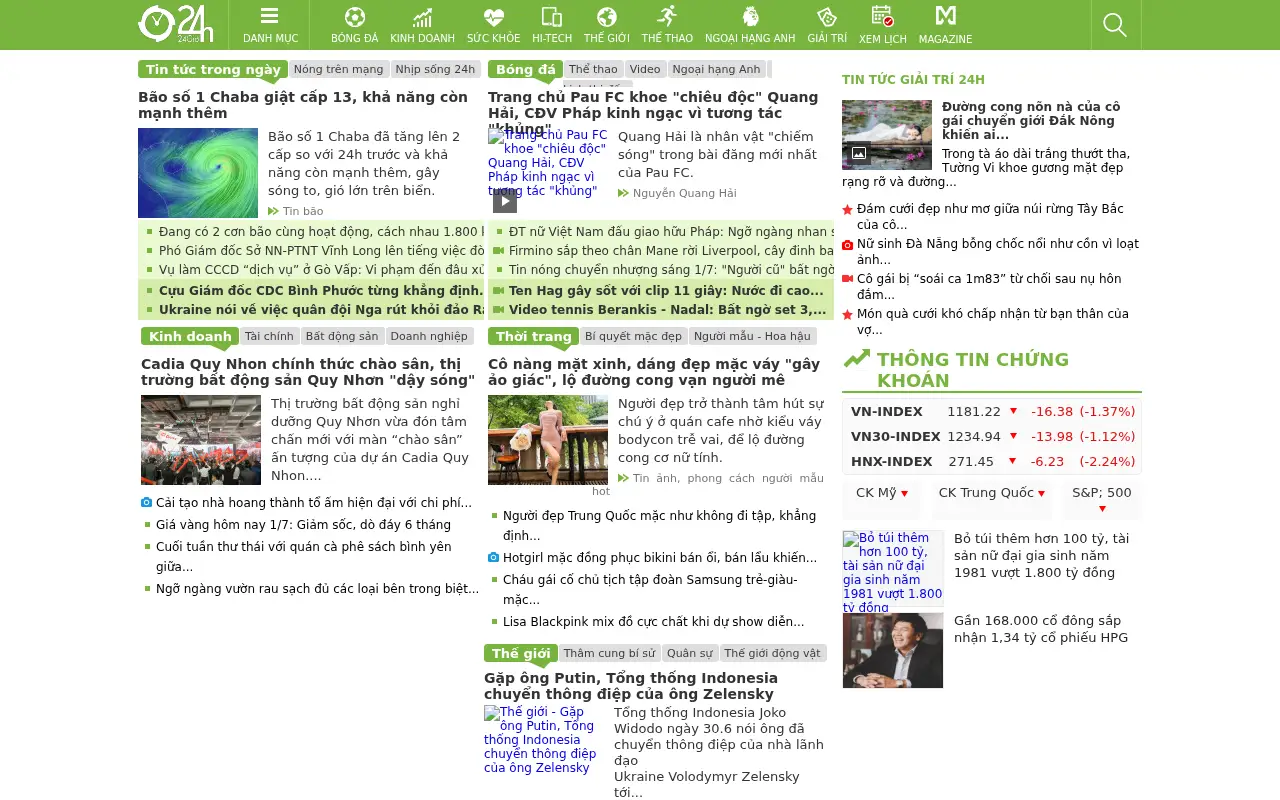The image size is (1280, 800).
Task: Open Gần 168.000 cổ đông HPG article
Action: click(1041, 629)
